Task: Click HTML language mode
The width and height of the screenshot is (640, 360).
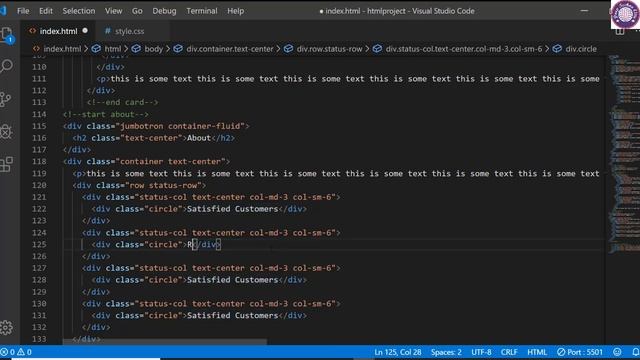Action: pos(537,352)
